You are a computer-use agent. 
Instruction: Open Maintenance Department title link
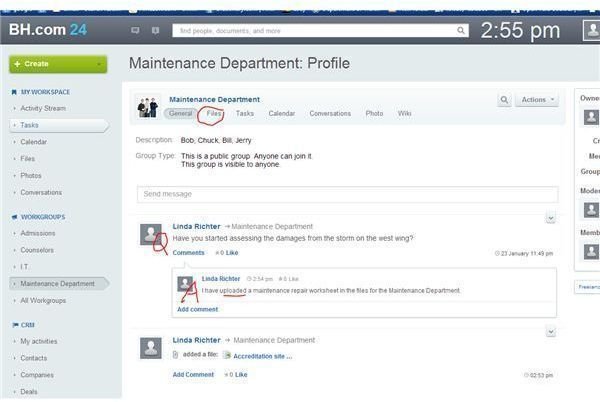214,99
